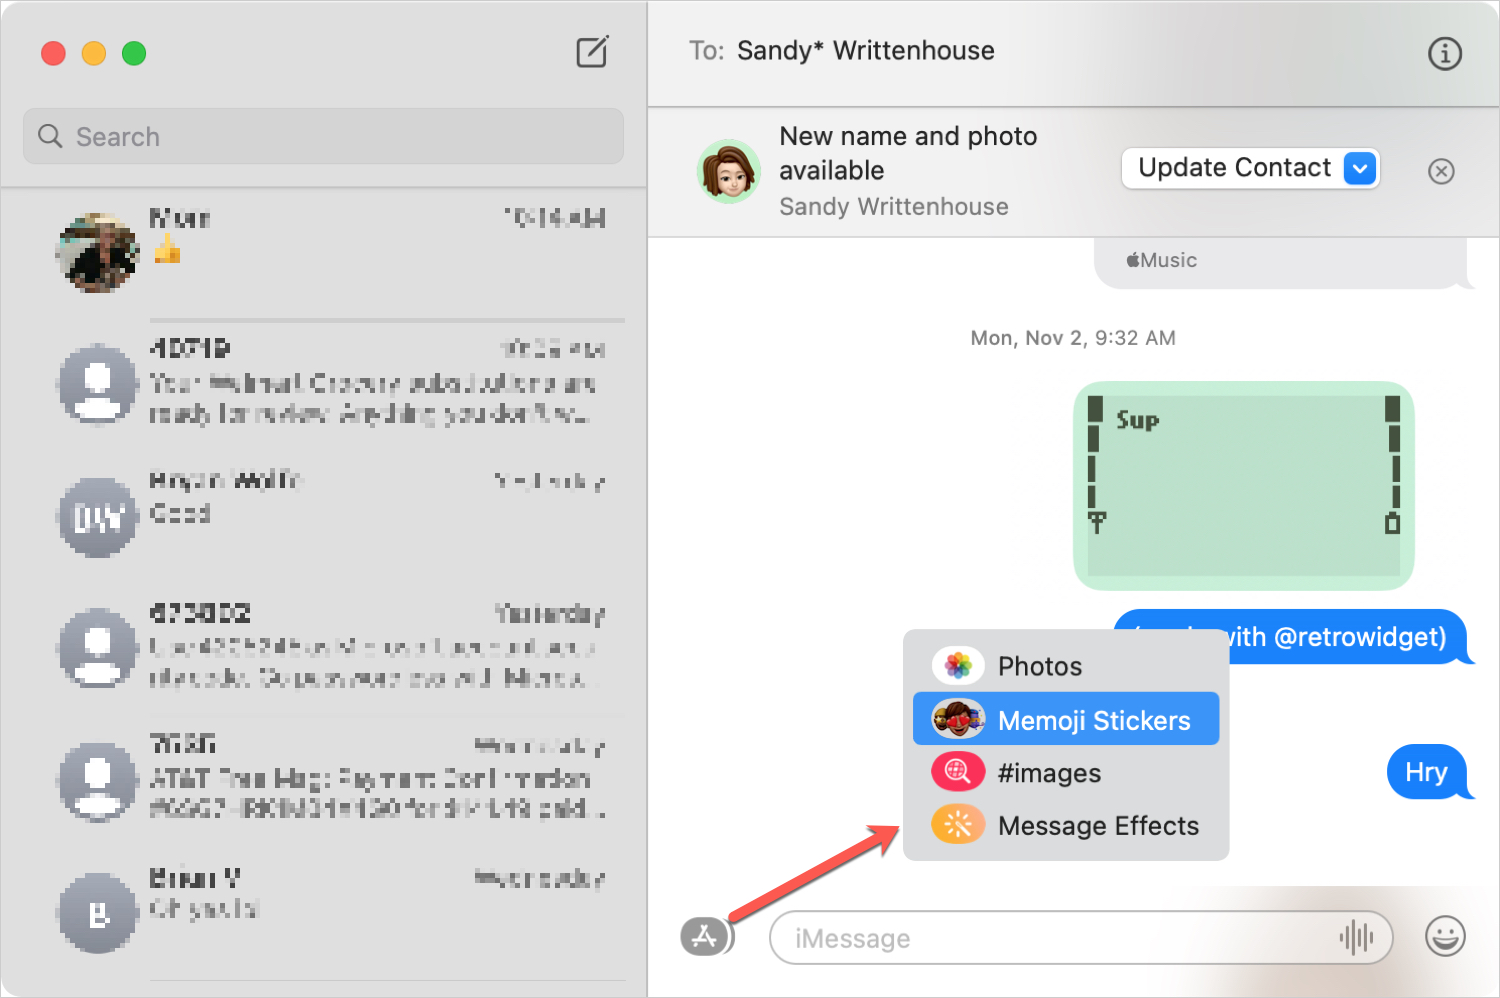Select #images from the apps menu
This screenshot has height=998, width=1500.
point(1066,772)
